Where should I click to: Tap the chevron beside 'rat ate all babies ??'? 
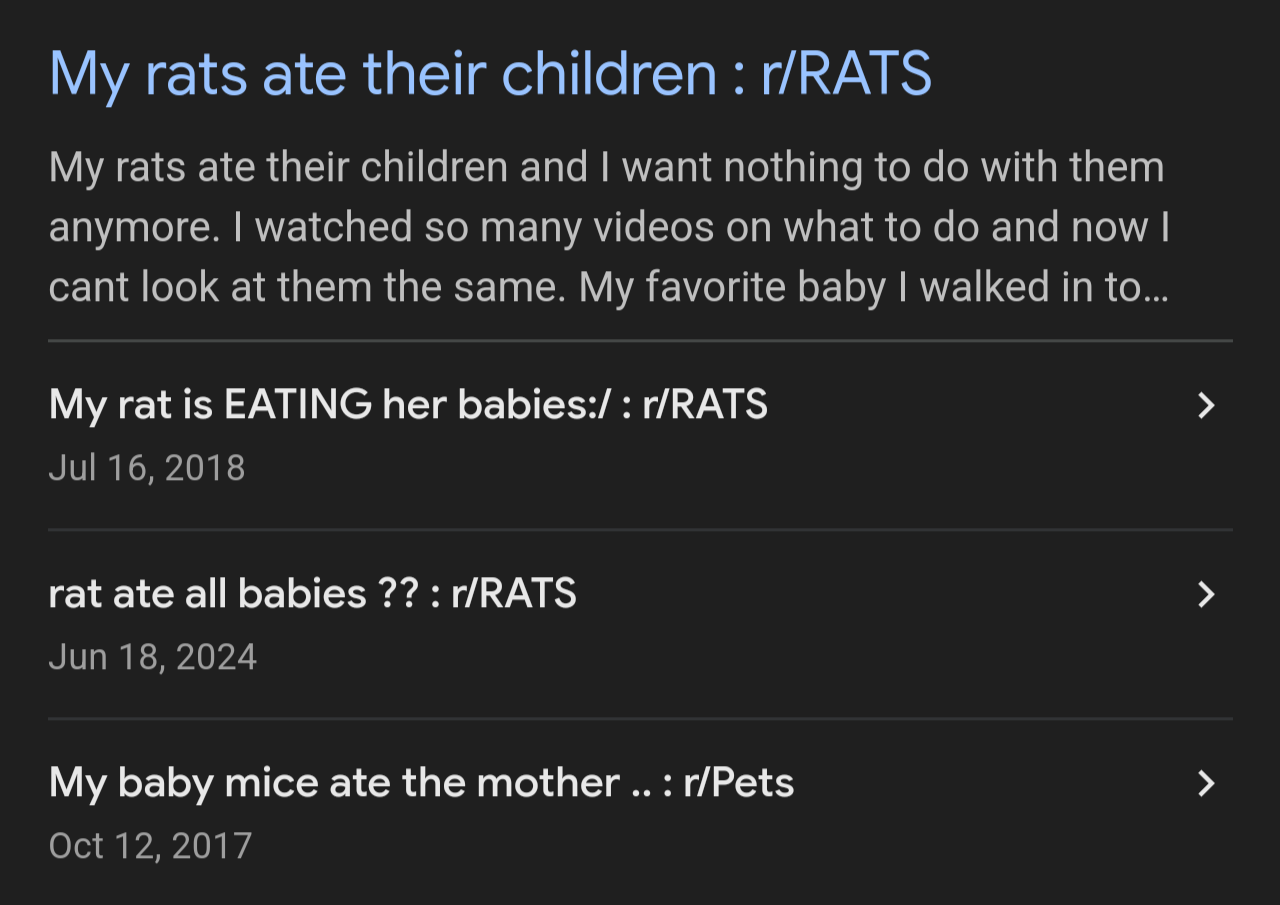point(1206,594)
